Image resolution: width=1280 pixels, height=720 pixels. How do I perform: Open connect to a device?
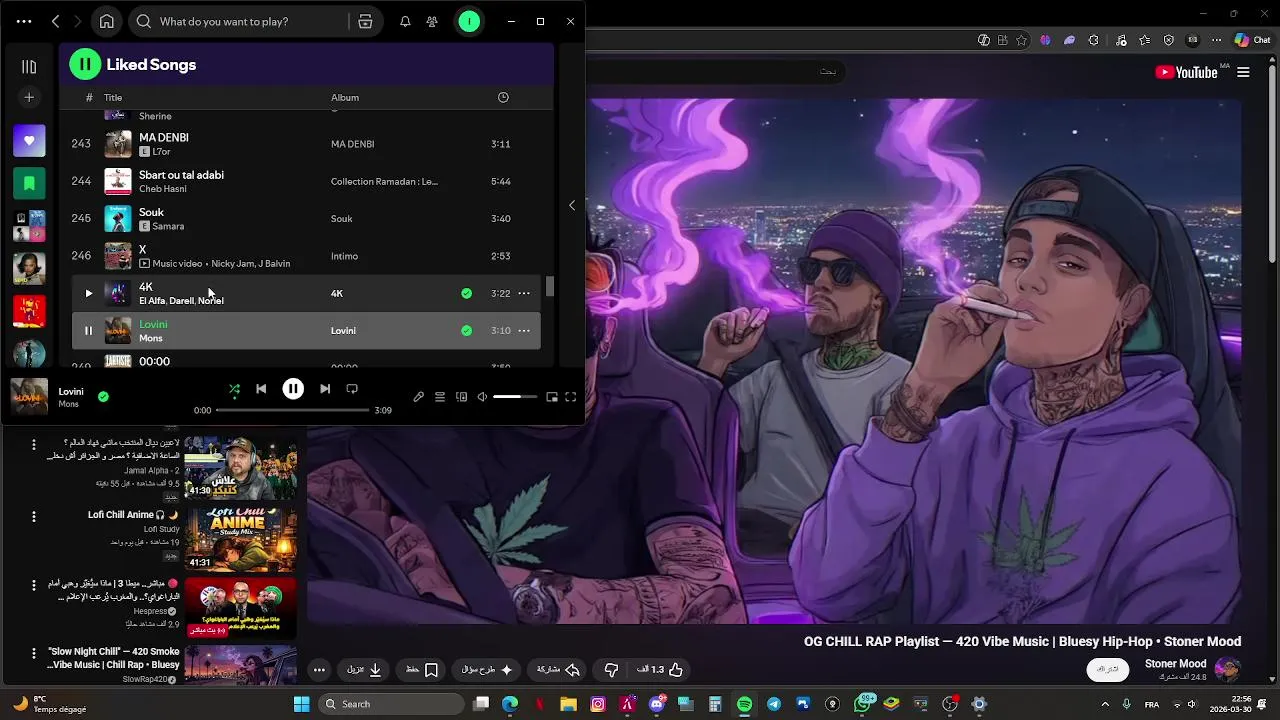click(461, 397)
